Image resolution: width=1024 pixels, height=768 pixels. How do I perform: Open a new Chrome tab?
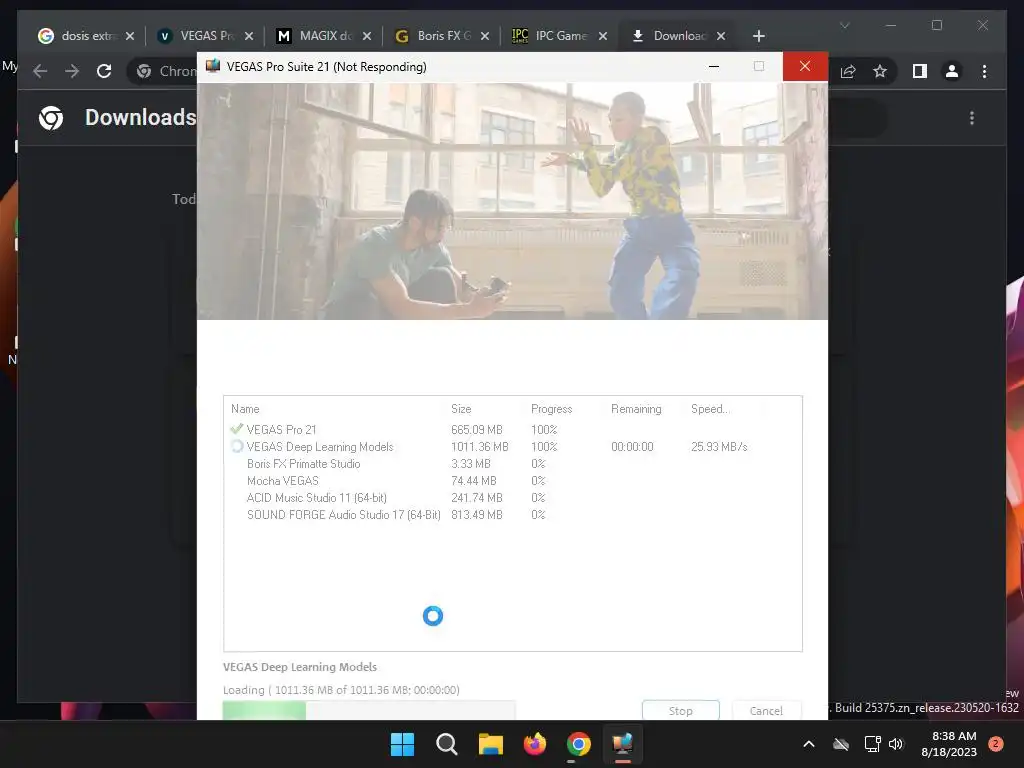(x=758, y=36)
